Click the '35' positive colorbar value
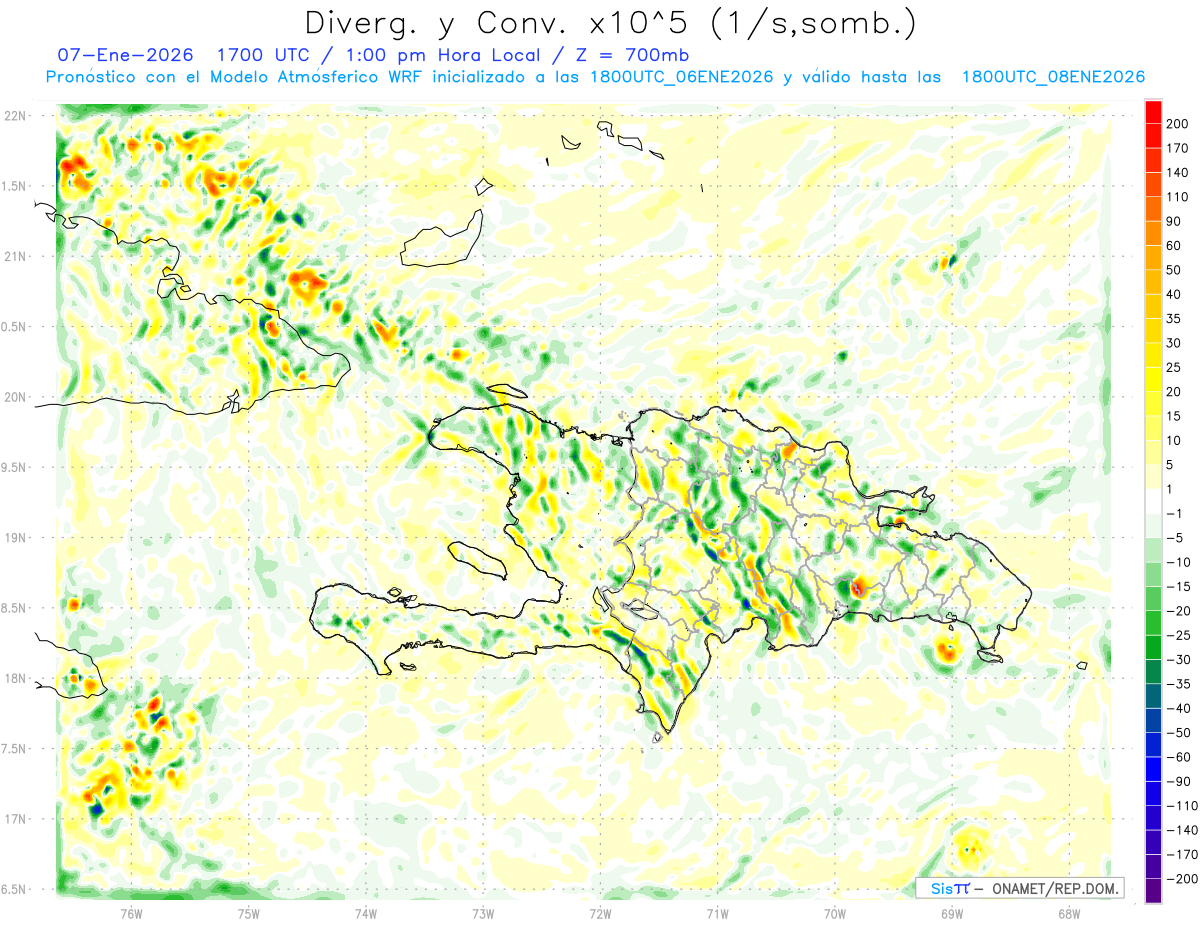 point(1174,319)
